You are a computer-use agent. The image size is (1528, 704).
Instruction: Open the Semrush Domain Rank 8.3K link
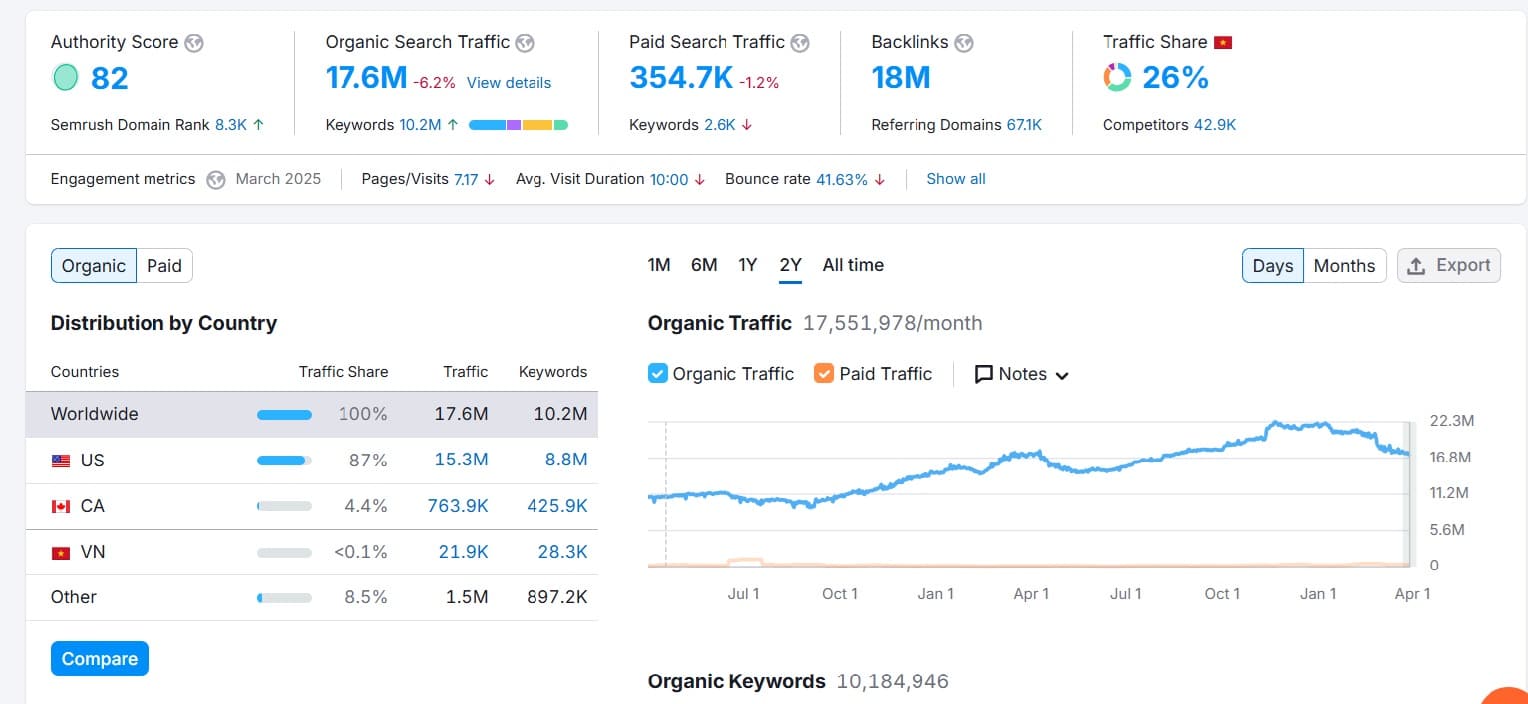(231, 125)
